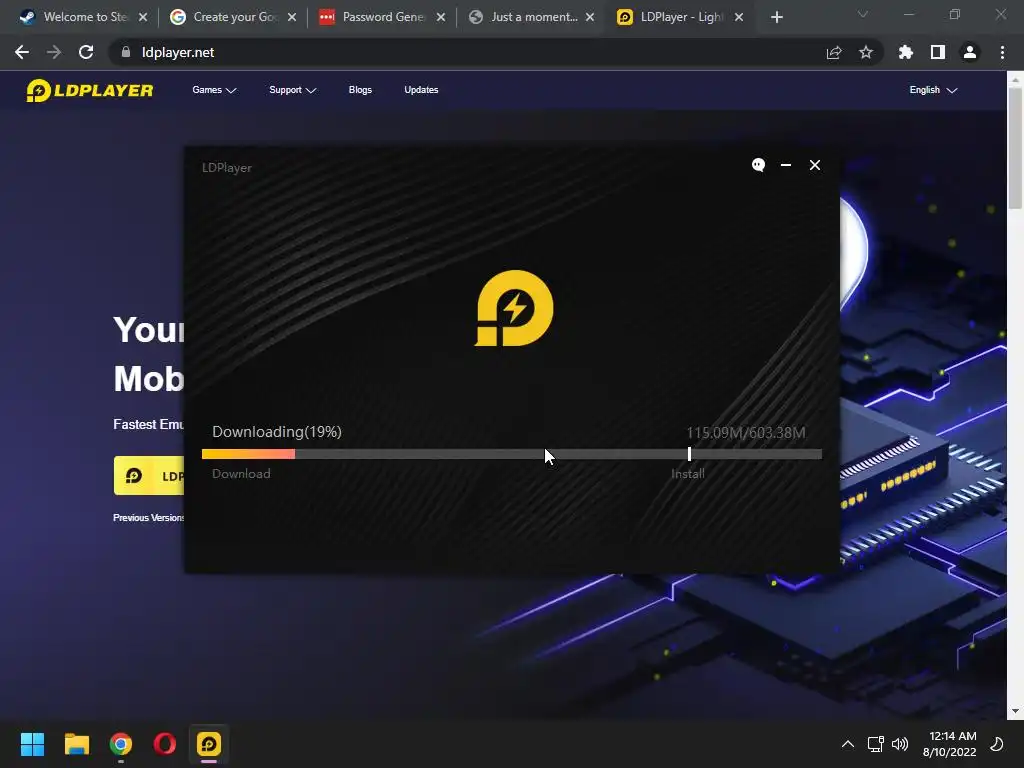The height and width of the screenshot is (768, 1024).
Task: Go back to previous page
Action: (x=22, y=52)
